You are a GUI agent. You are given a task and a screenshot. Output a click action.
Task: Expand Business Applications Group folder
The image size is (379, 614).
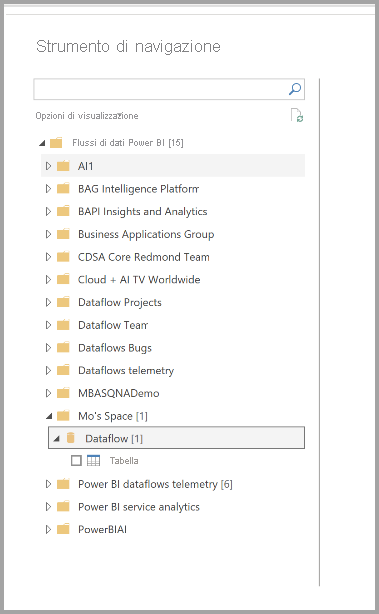pyautogui.click(x=49, y=234)
